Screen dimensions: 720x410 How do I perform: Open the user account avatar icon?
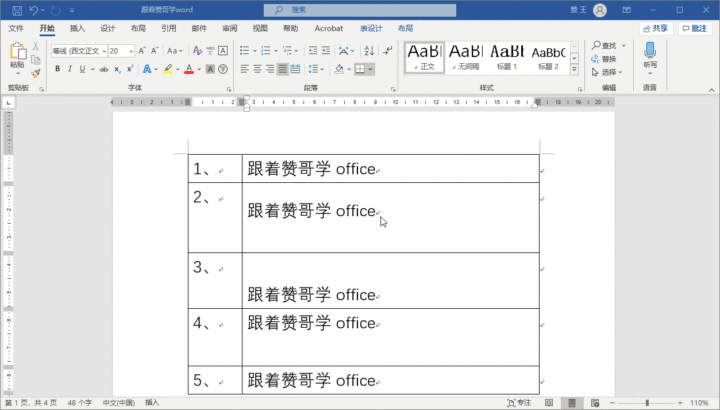coord(600,10)
